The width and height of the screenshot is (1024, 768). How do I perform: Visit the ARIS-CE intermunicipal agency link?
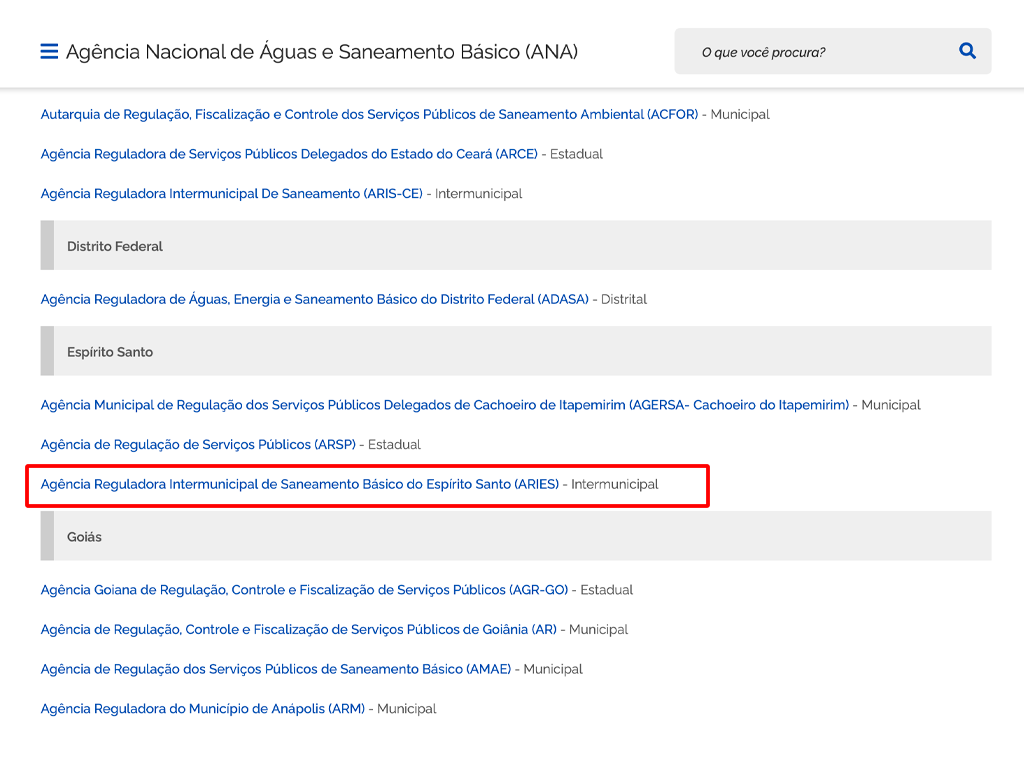point(231,194)
